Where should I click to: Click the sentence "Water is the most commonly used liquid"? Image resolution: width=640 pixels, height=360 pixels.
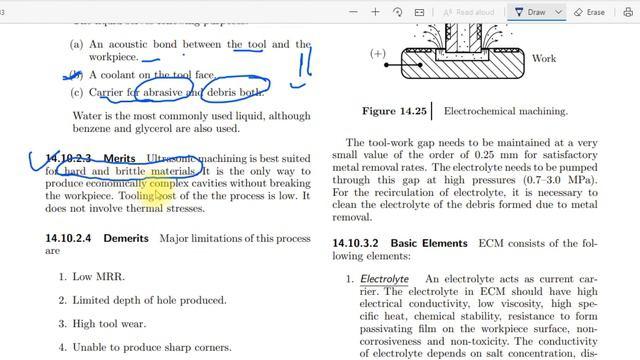click(167, 116)
